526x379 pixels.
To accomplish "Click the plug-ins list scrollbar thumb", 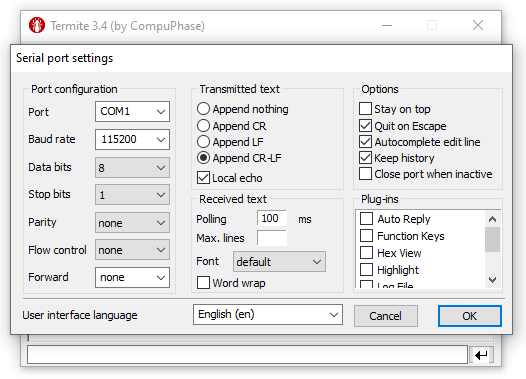I will click(x=492, y=239).
